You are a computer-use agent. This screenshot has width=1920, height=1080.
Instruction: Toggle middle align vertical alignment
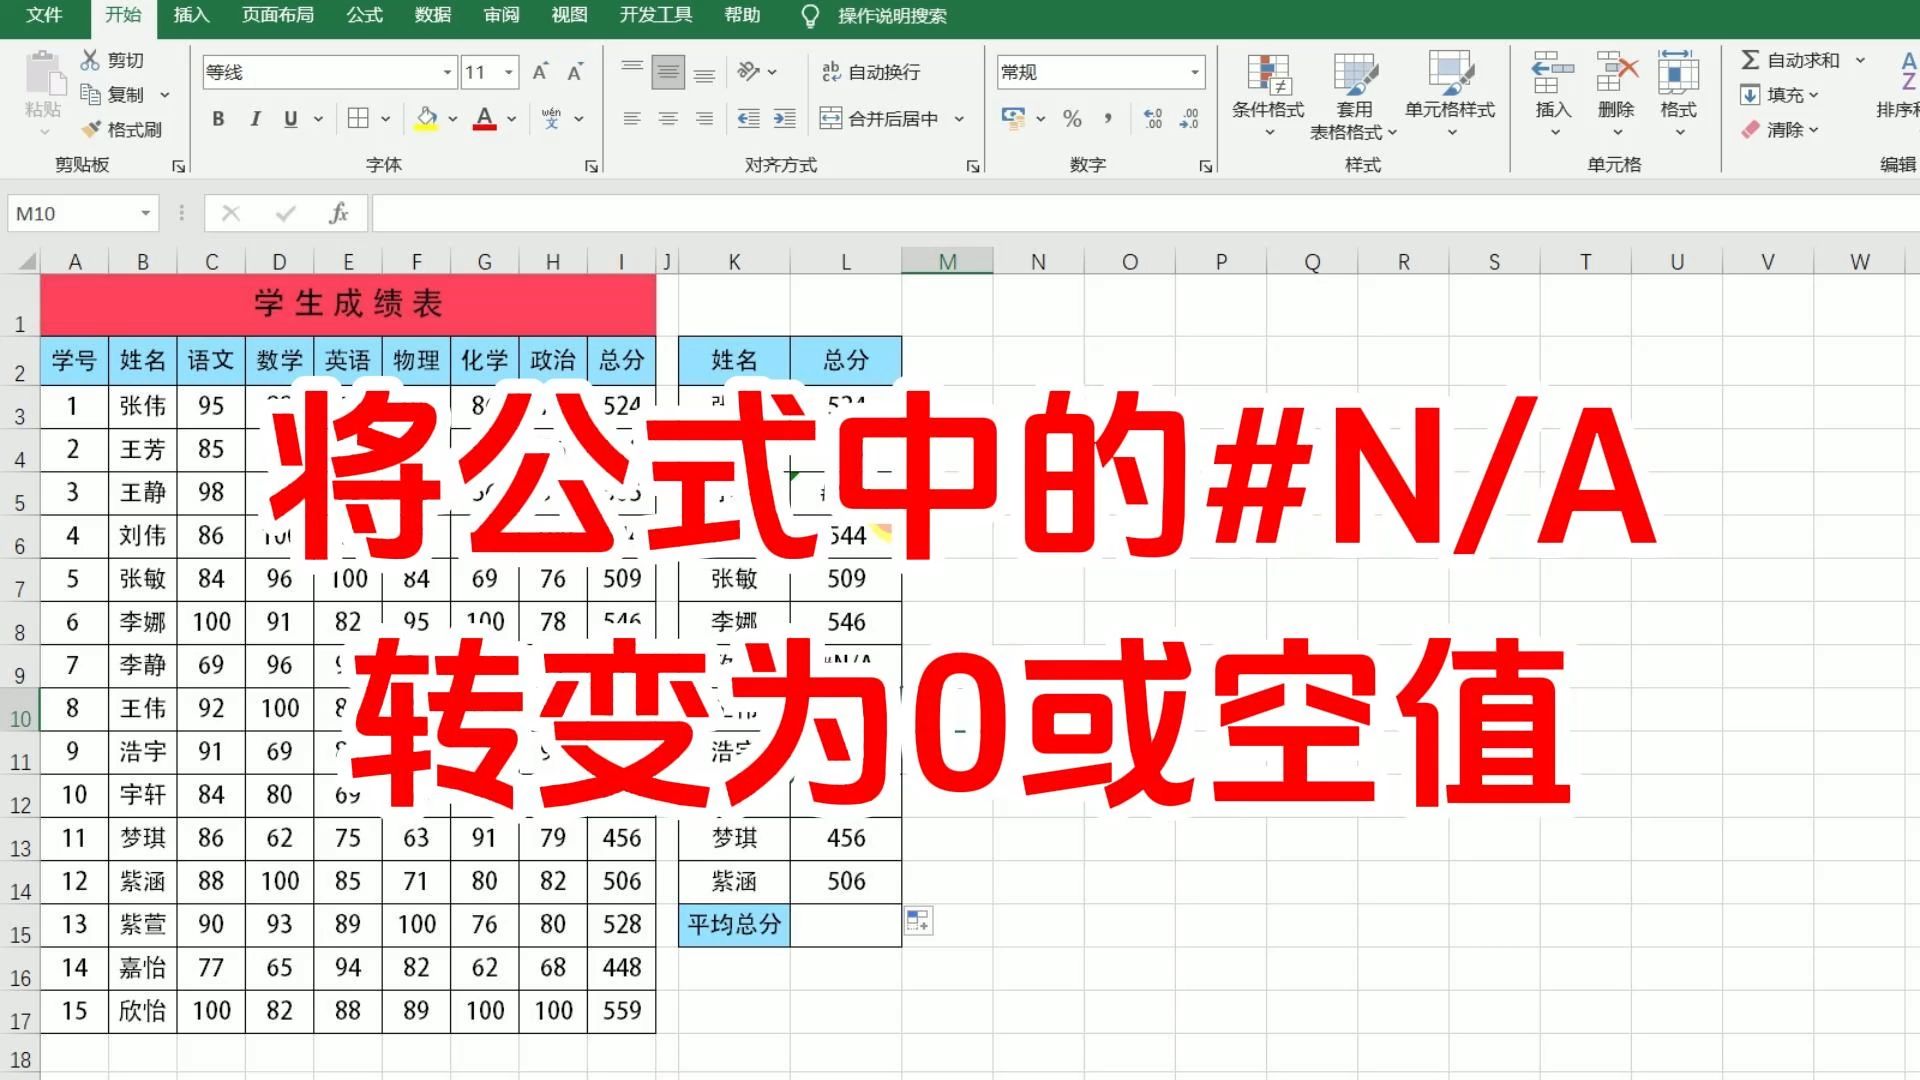coord(668,71)
